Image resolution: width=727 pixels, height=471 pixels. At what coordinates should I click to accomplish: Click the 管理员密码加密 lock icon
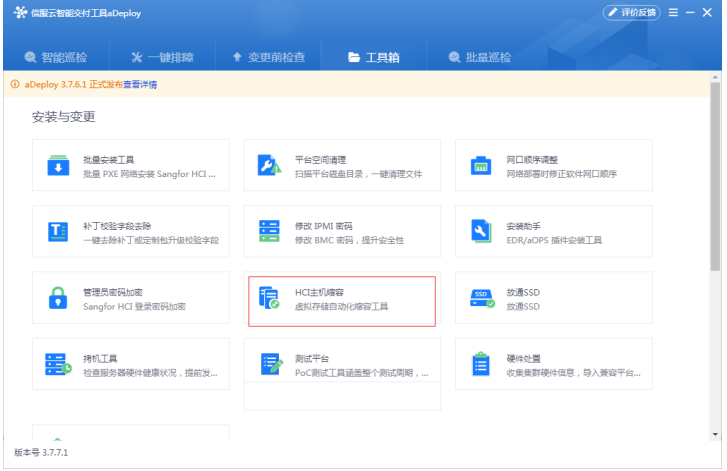[x=58, y=298]
